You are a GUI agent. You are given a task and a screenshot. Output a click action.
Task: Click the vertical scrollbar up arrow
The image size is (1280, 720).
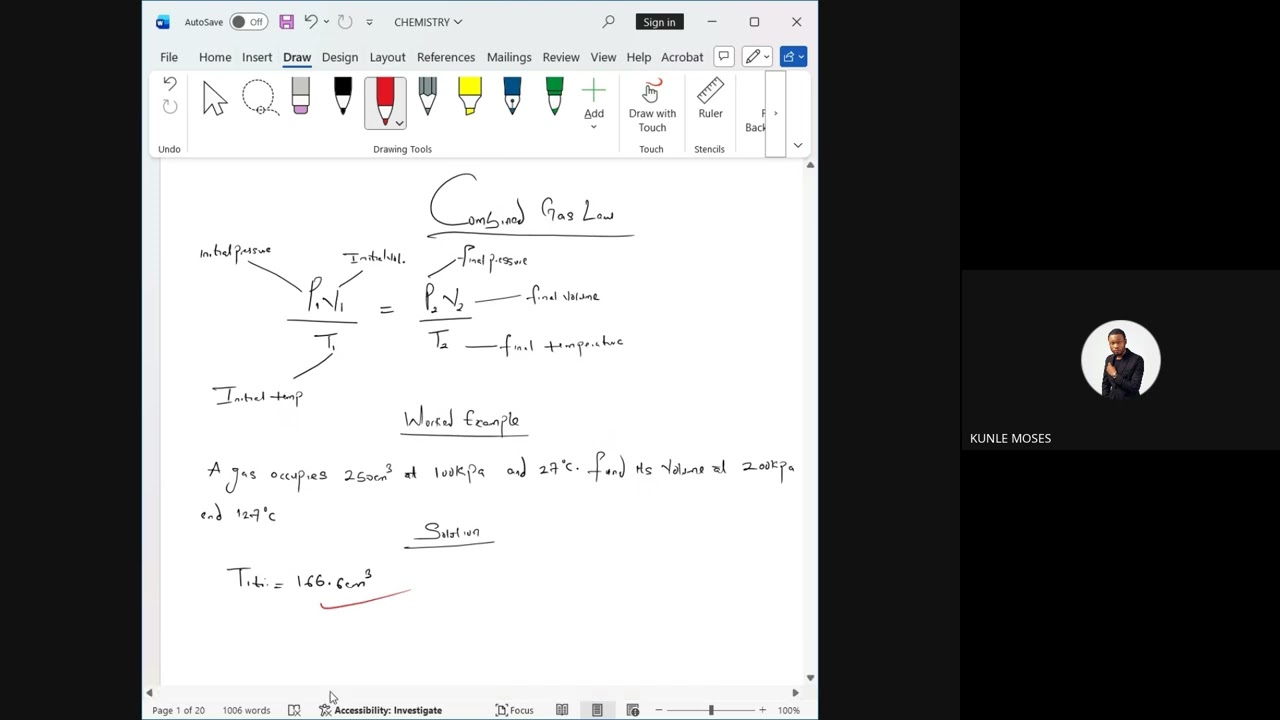810,164
